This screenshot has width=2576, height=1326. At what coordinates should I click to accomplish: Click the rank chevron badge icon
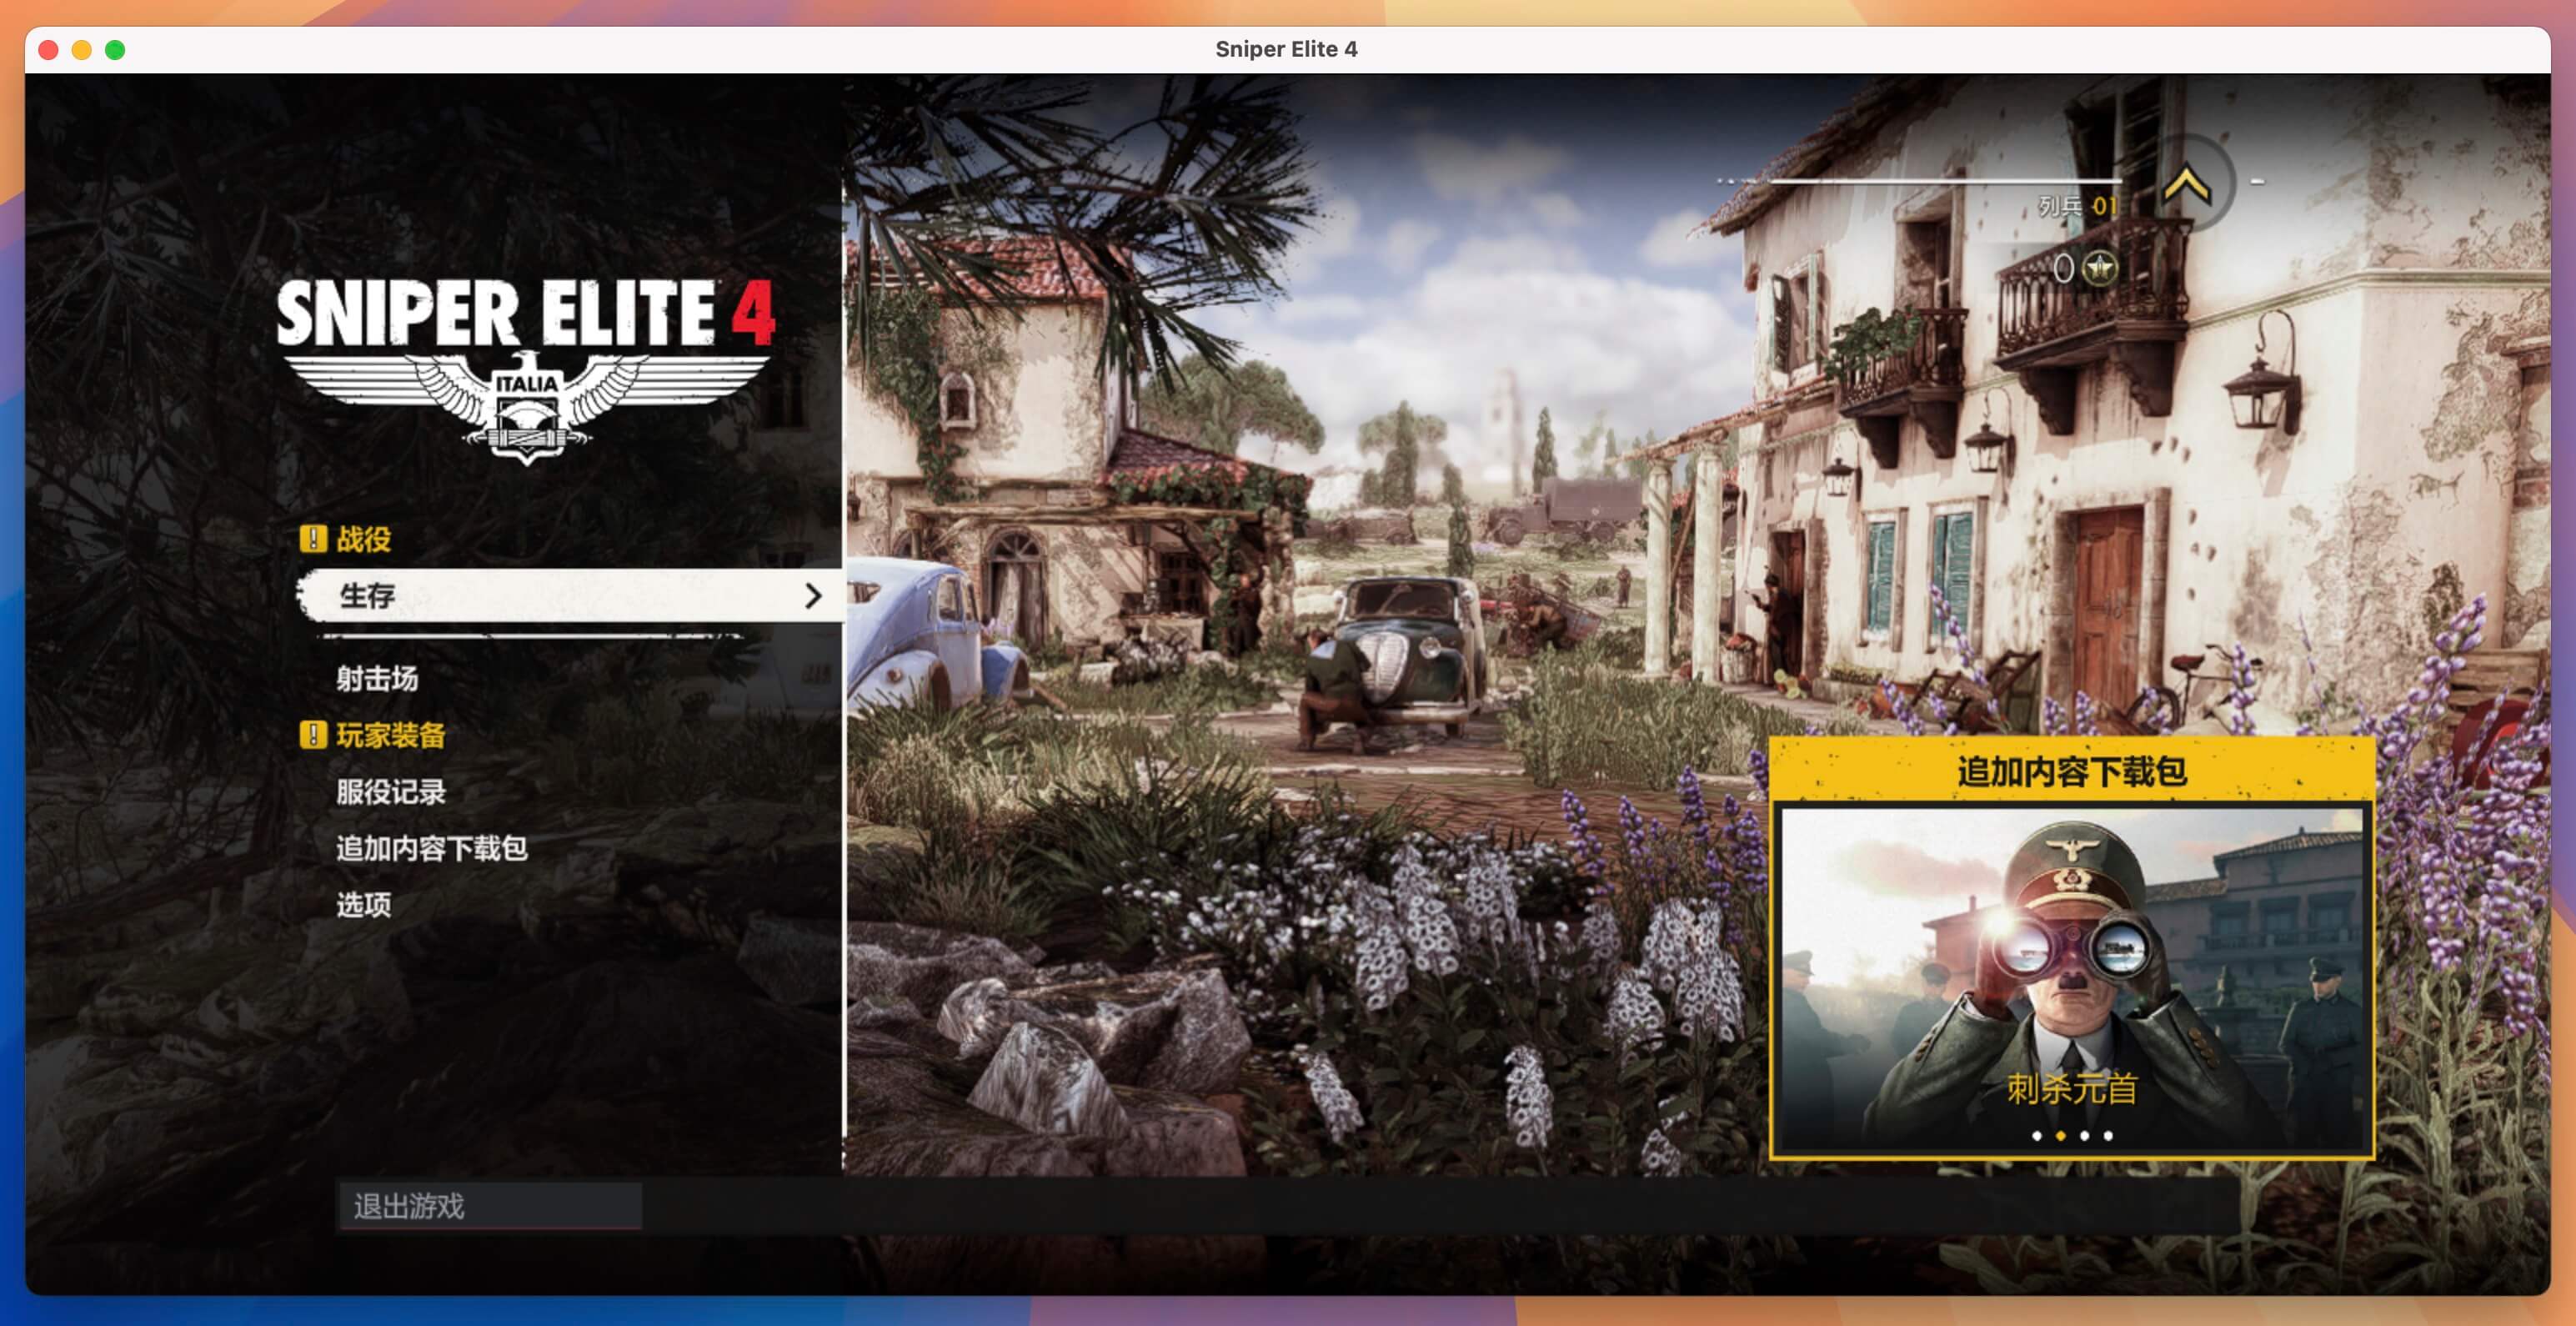2187,184
